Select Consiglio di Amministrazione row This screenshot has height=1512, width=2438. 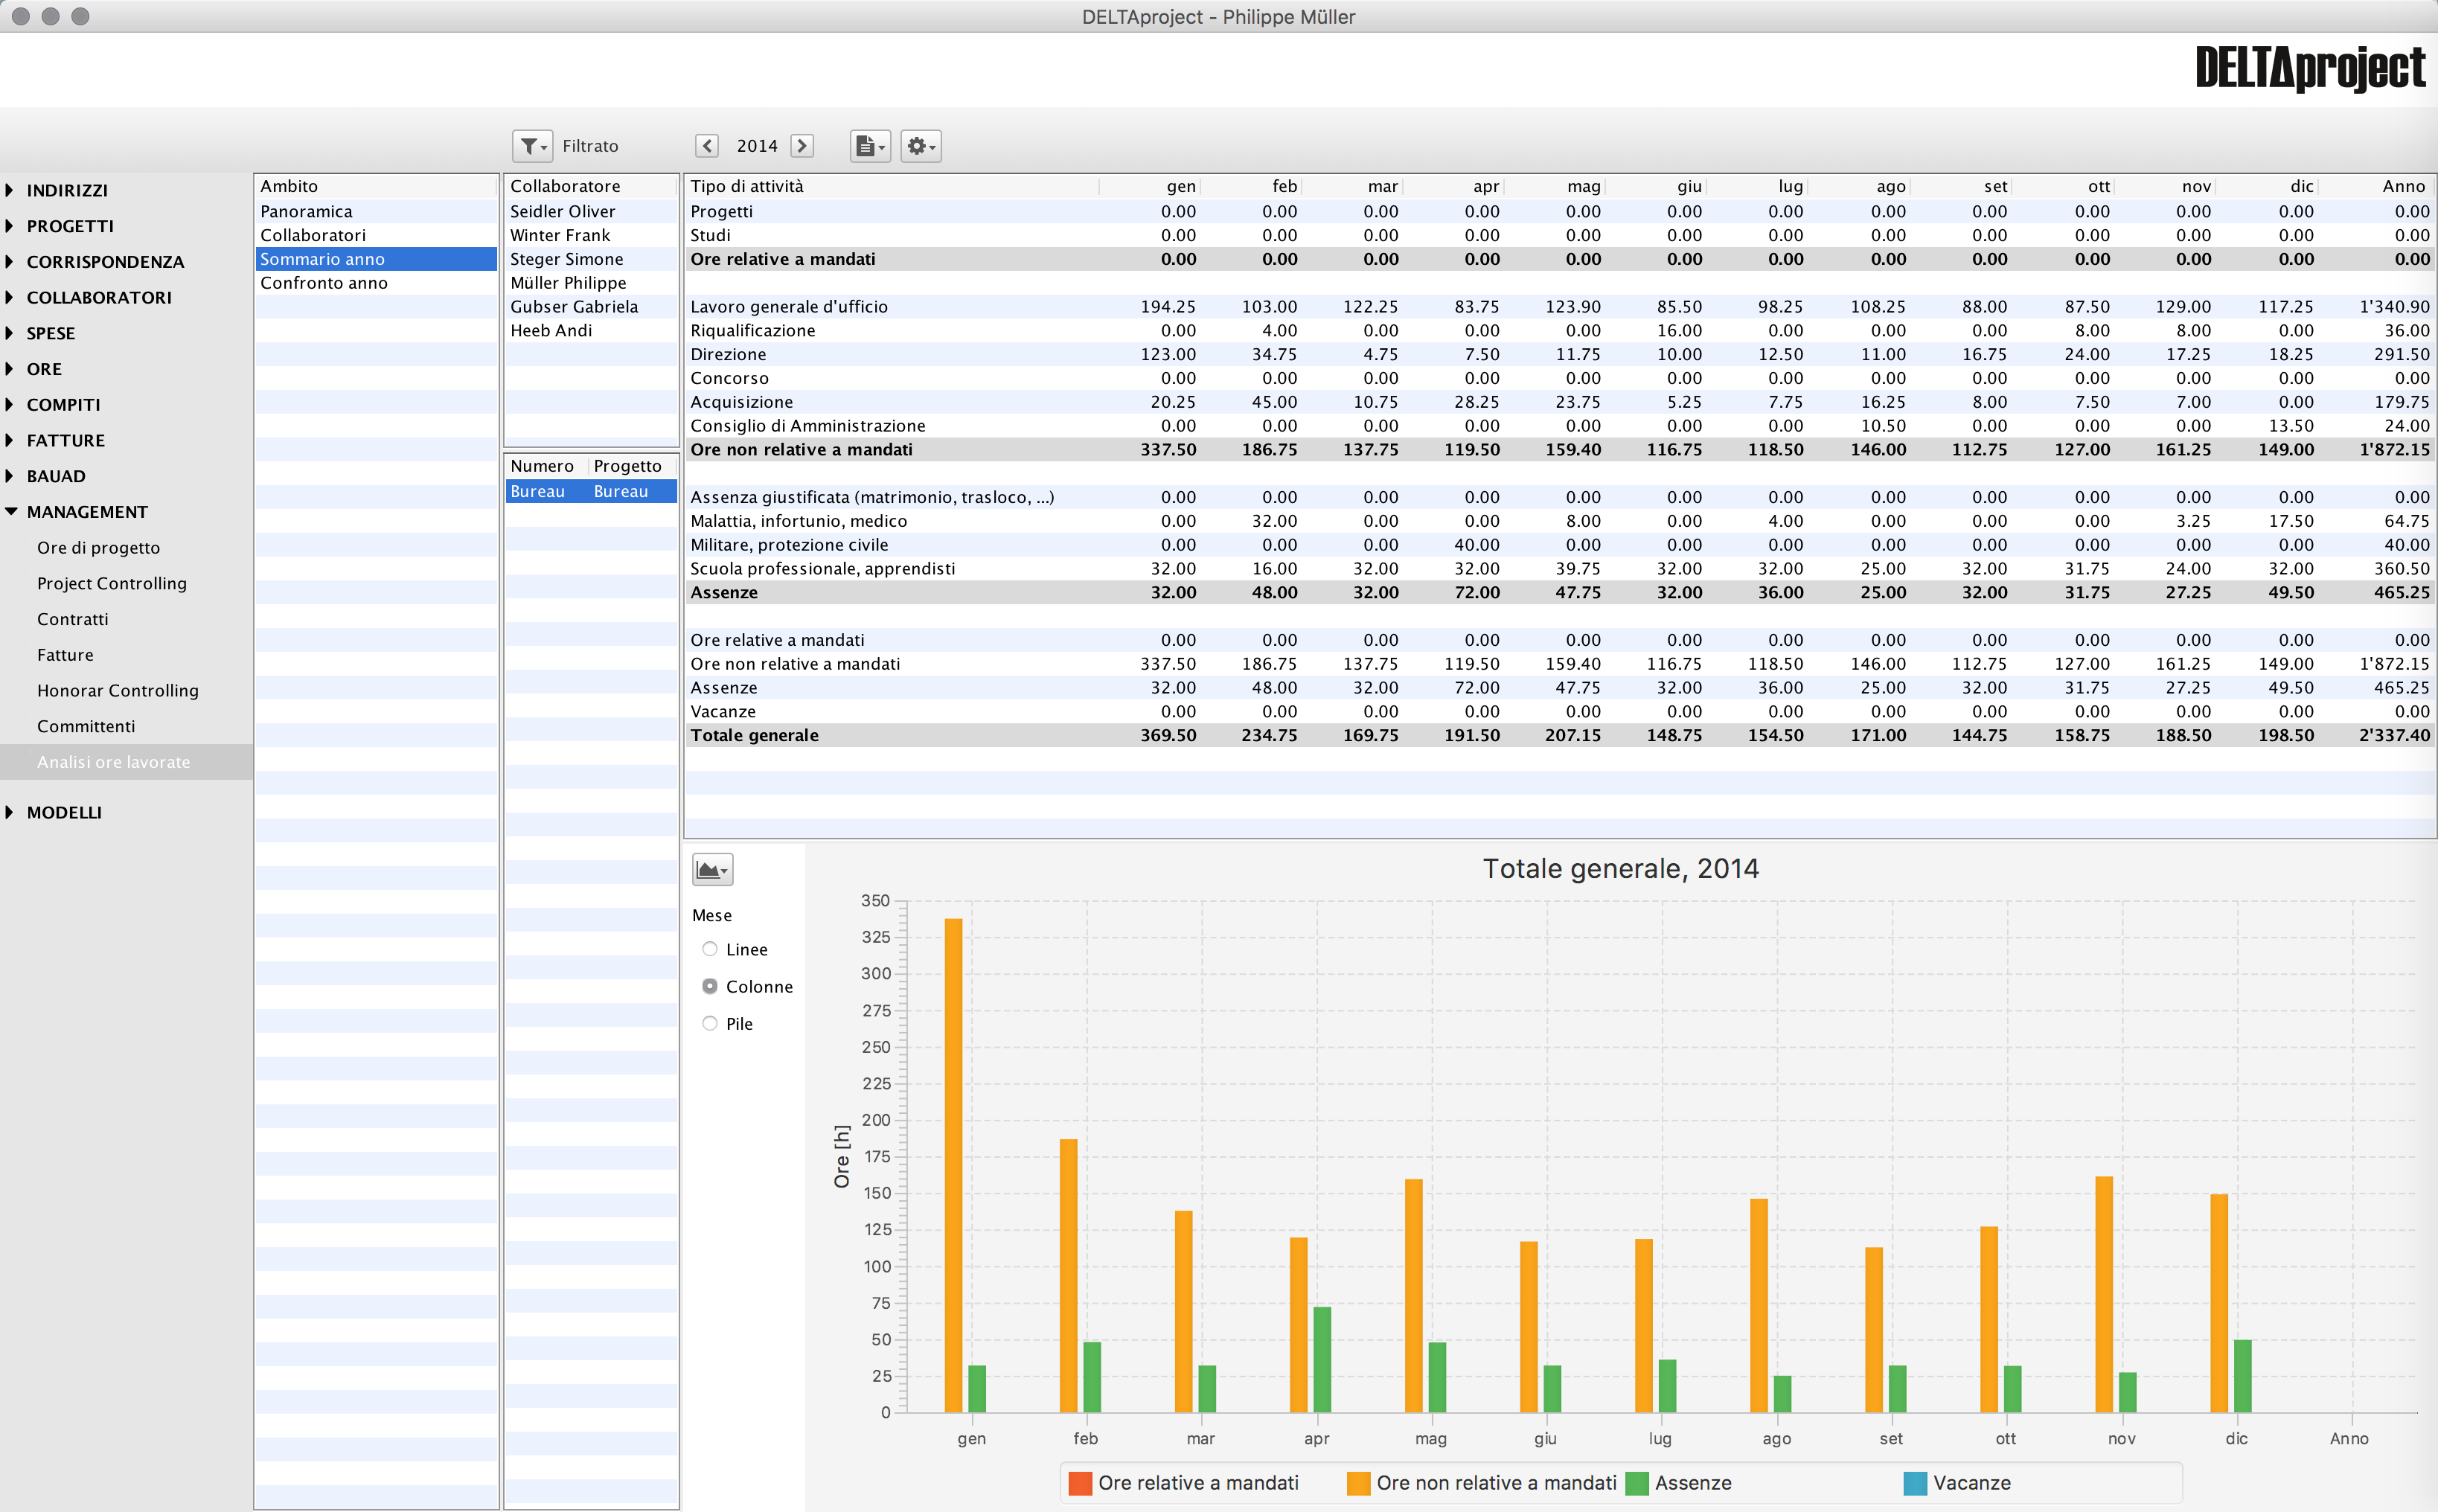pos(1559,426)
